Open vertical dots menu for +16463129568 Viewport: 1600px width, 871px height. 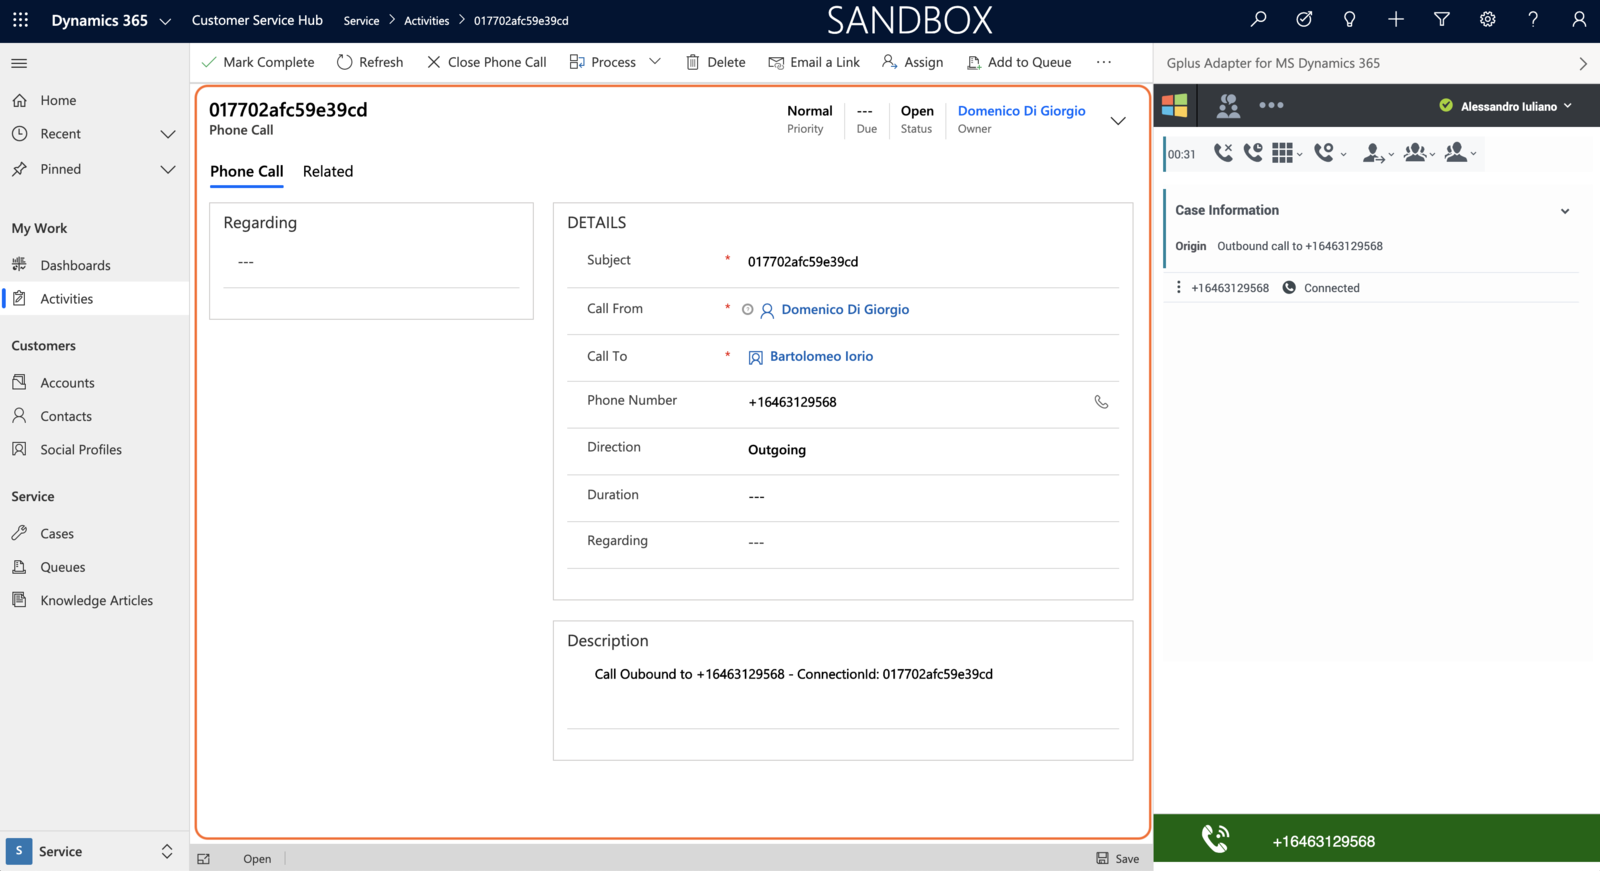[x=1179, y=287]
